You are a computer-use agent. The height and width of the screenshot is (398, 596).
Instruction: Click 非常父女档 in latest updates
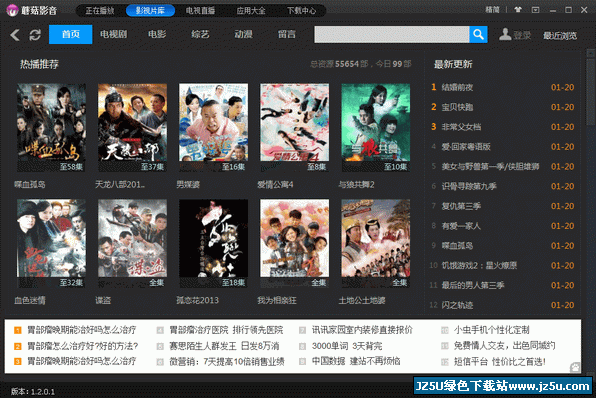[x=461, y=127]
